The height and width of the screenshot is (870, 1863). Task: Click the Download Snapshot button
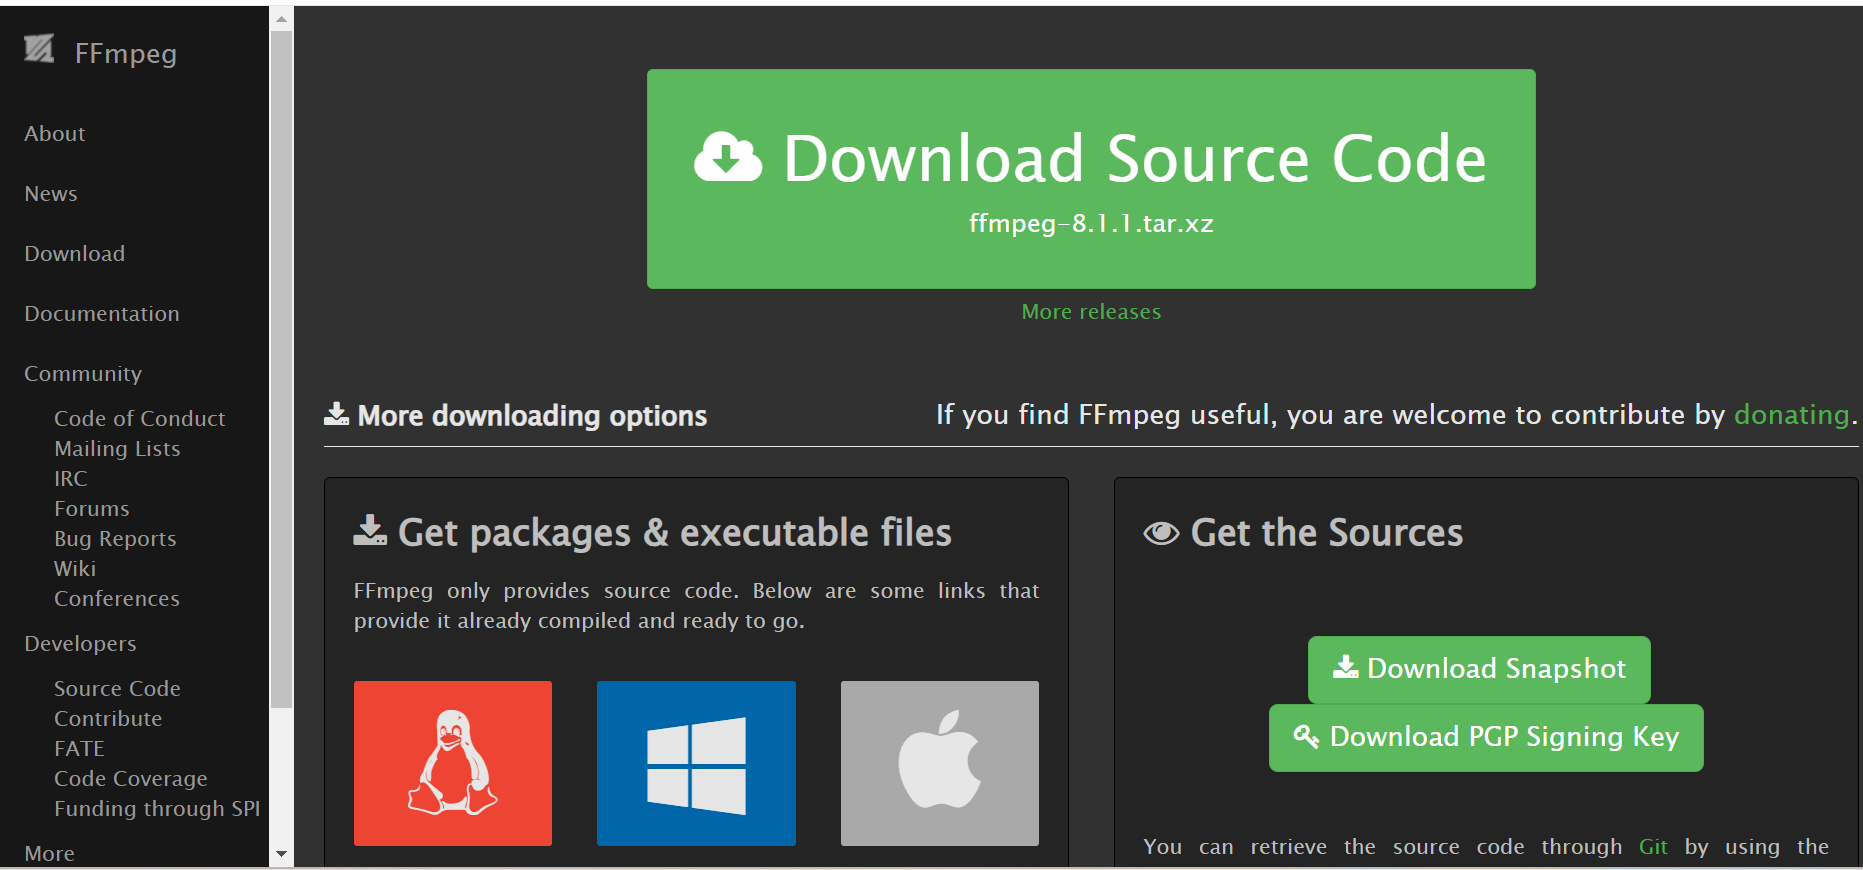point(1479,669)
